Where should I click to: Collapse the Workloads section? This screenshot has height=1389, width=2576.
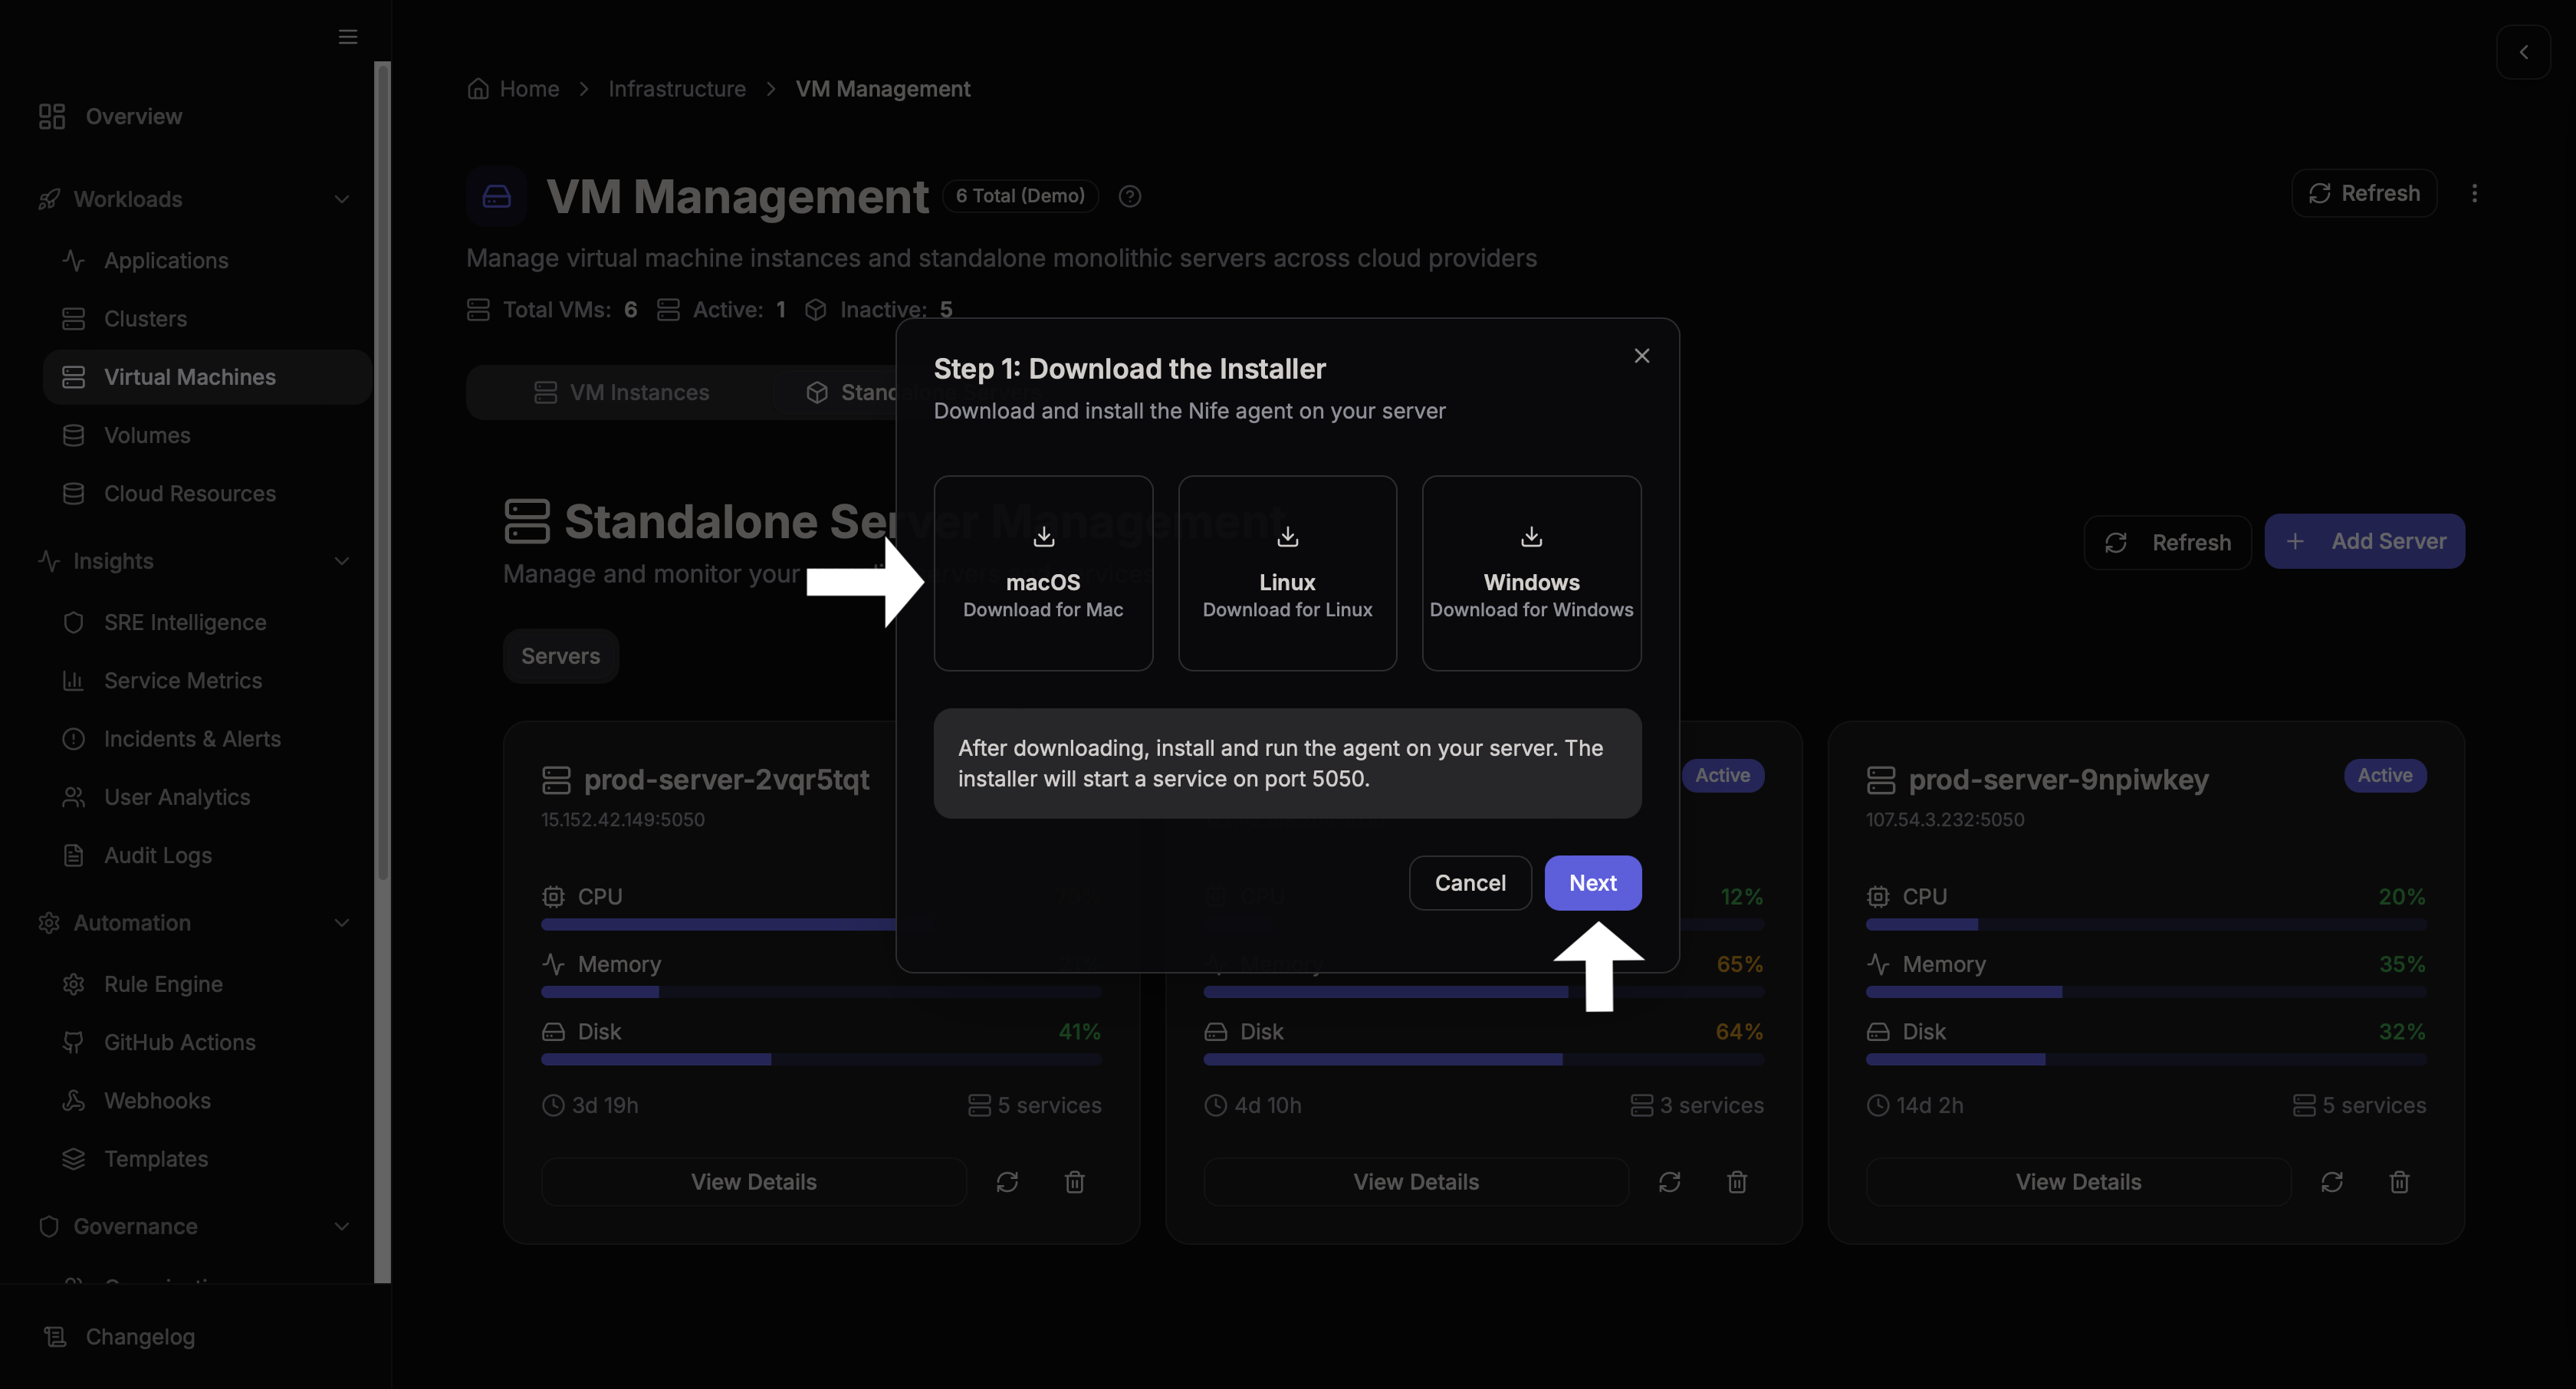341,199
